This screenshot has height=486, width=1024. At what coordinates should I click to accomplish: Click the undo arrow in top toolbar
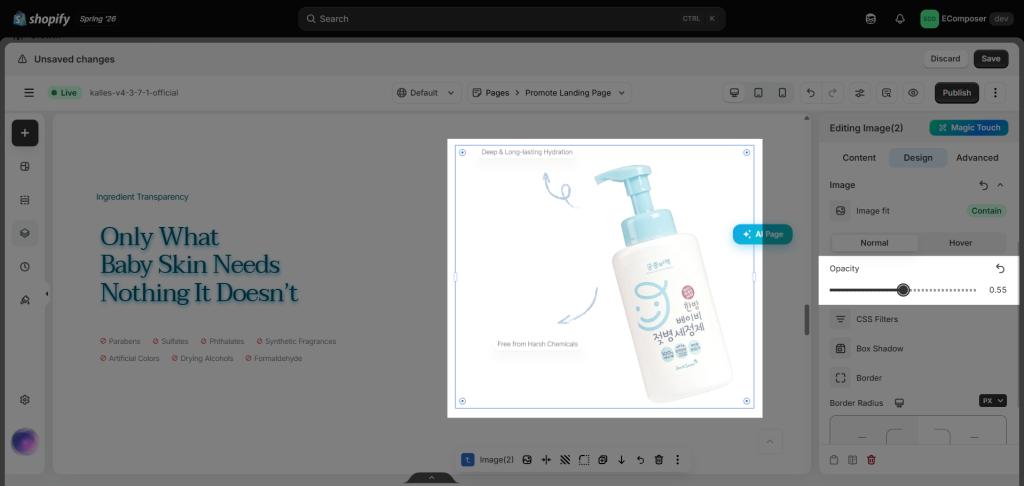(811, 93)
